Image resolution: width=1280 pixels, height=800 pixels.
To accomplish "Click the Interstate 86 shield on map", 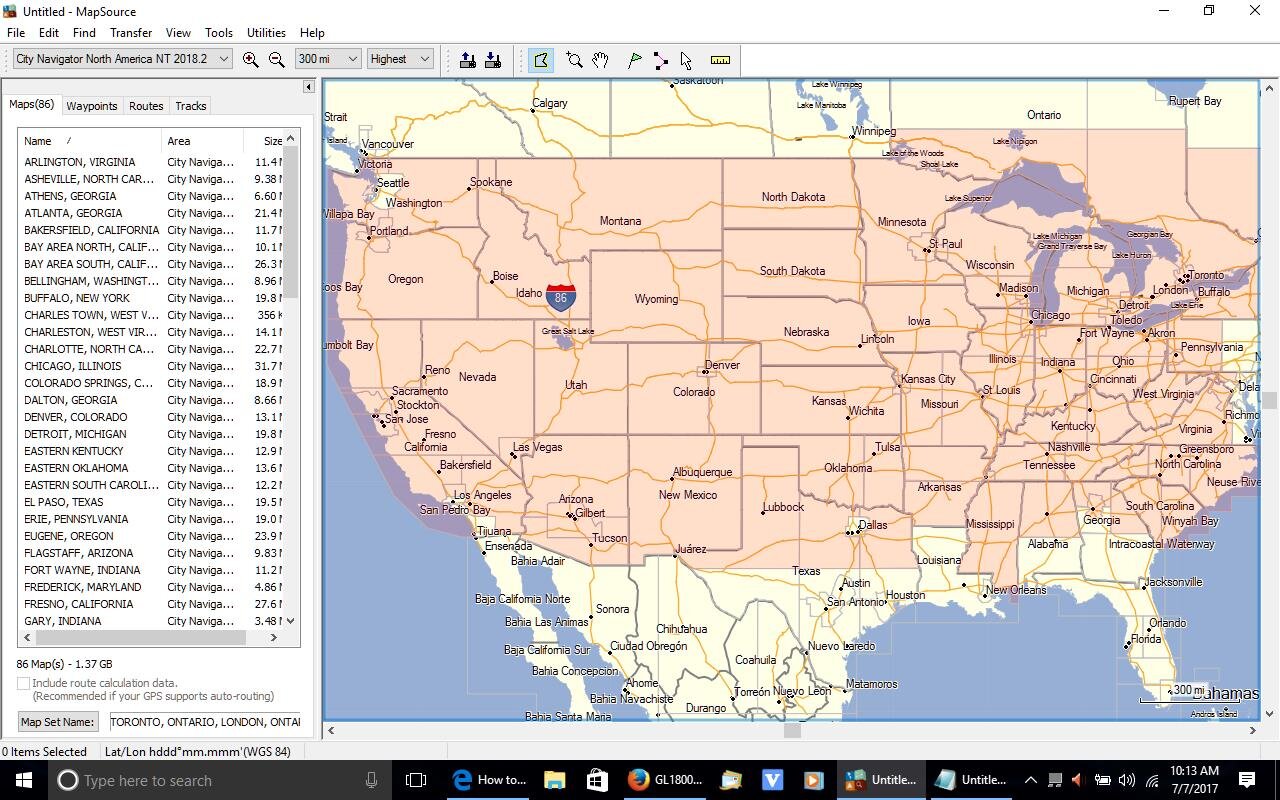I will point(561,297).
